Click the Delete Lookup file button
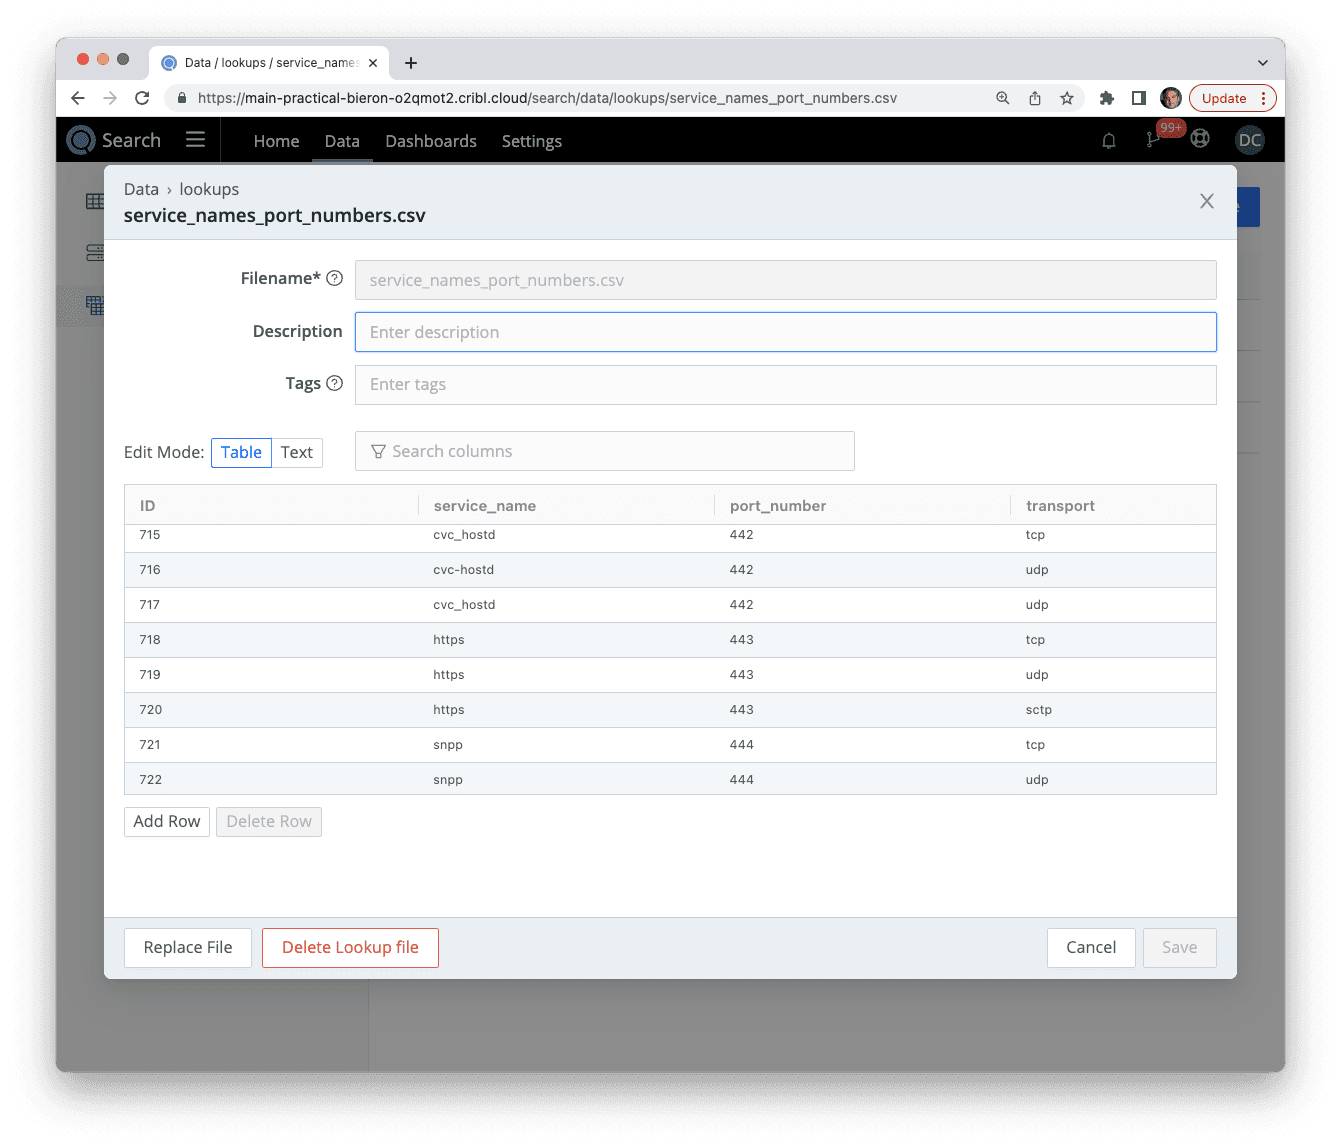1341x1146 pixels. point(350,947)
